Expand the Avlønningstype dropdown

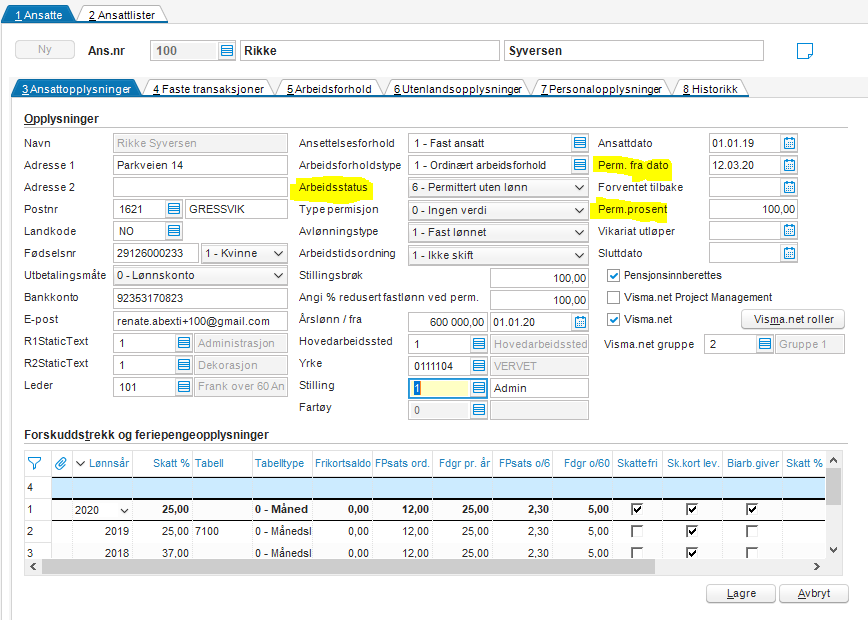coord(579,232)
